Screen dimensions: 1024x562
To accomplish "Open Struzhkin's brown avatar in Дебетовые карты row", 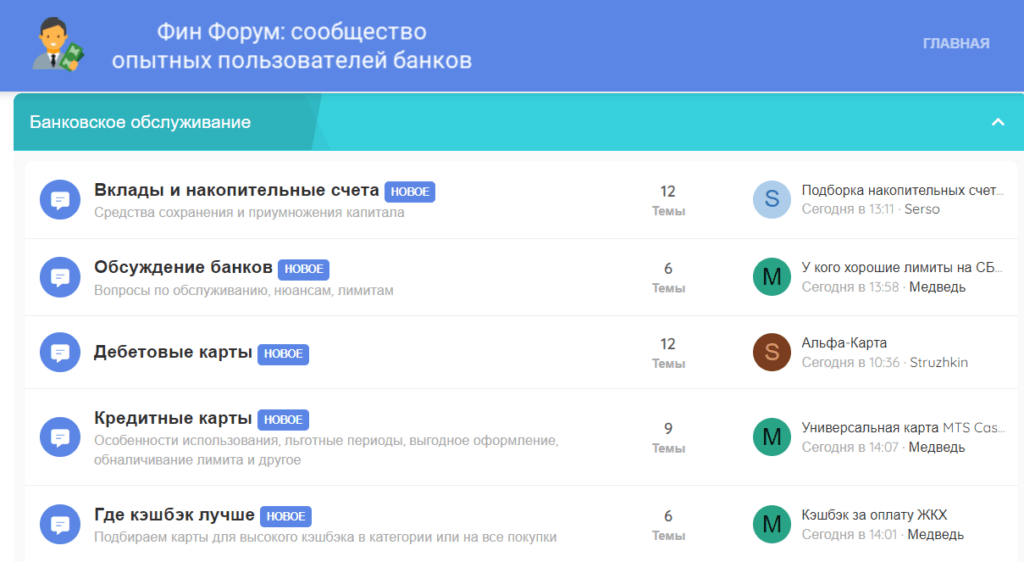I will (771, 352).
